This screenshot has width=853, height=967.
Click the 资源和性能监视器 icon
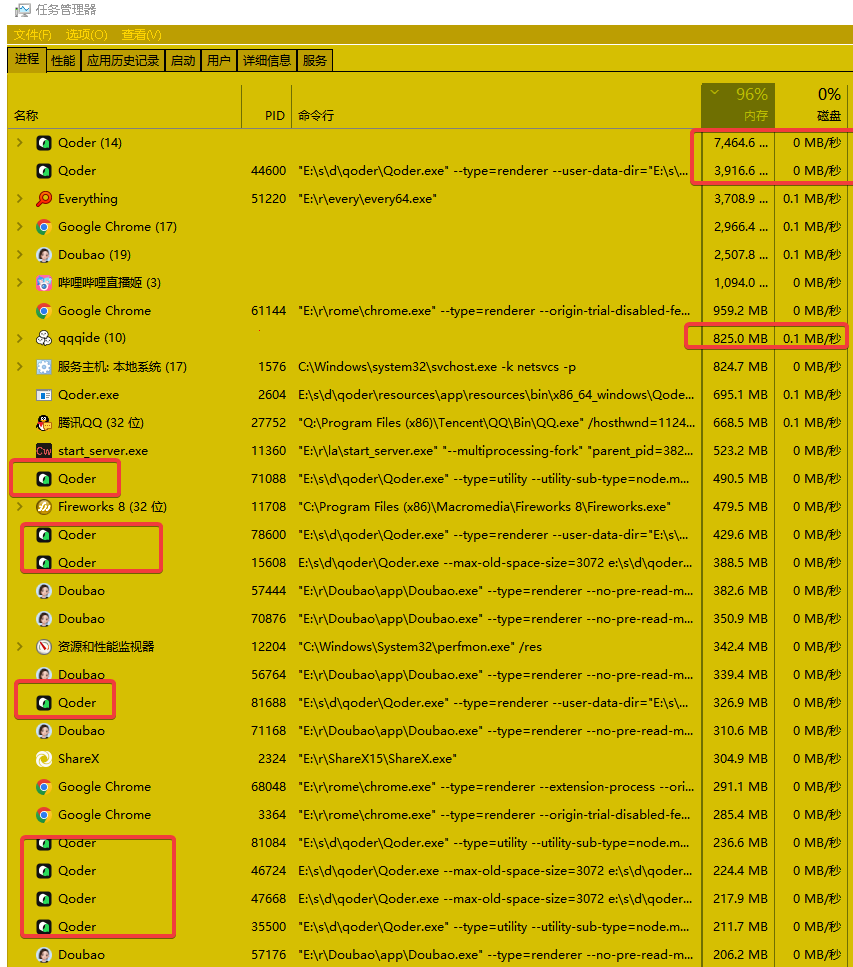44,647
